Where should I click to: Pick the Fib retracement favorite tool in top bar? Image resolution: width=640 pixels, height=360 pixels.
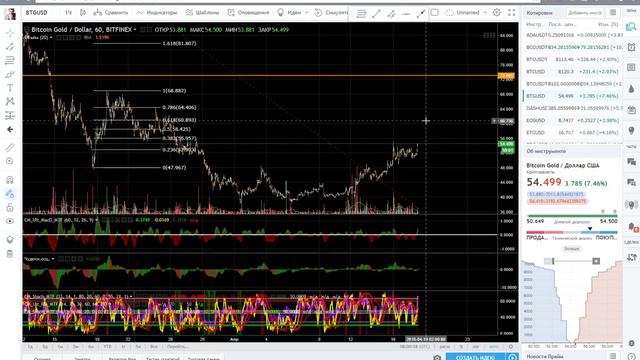[361, 13]
